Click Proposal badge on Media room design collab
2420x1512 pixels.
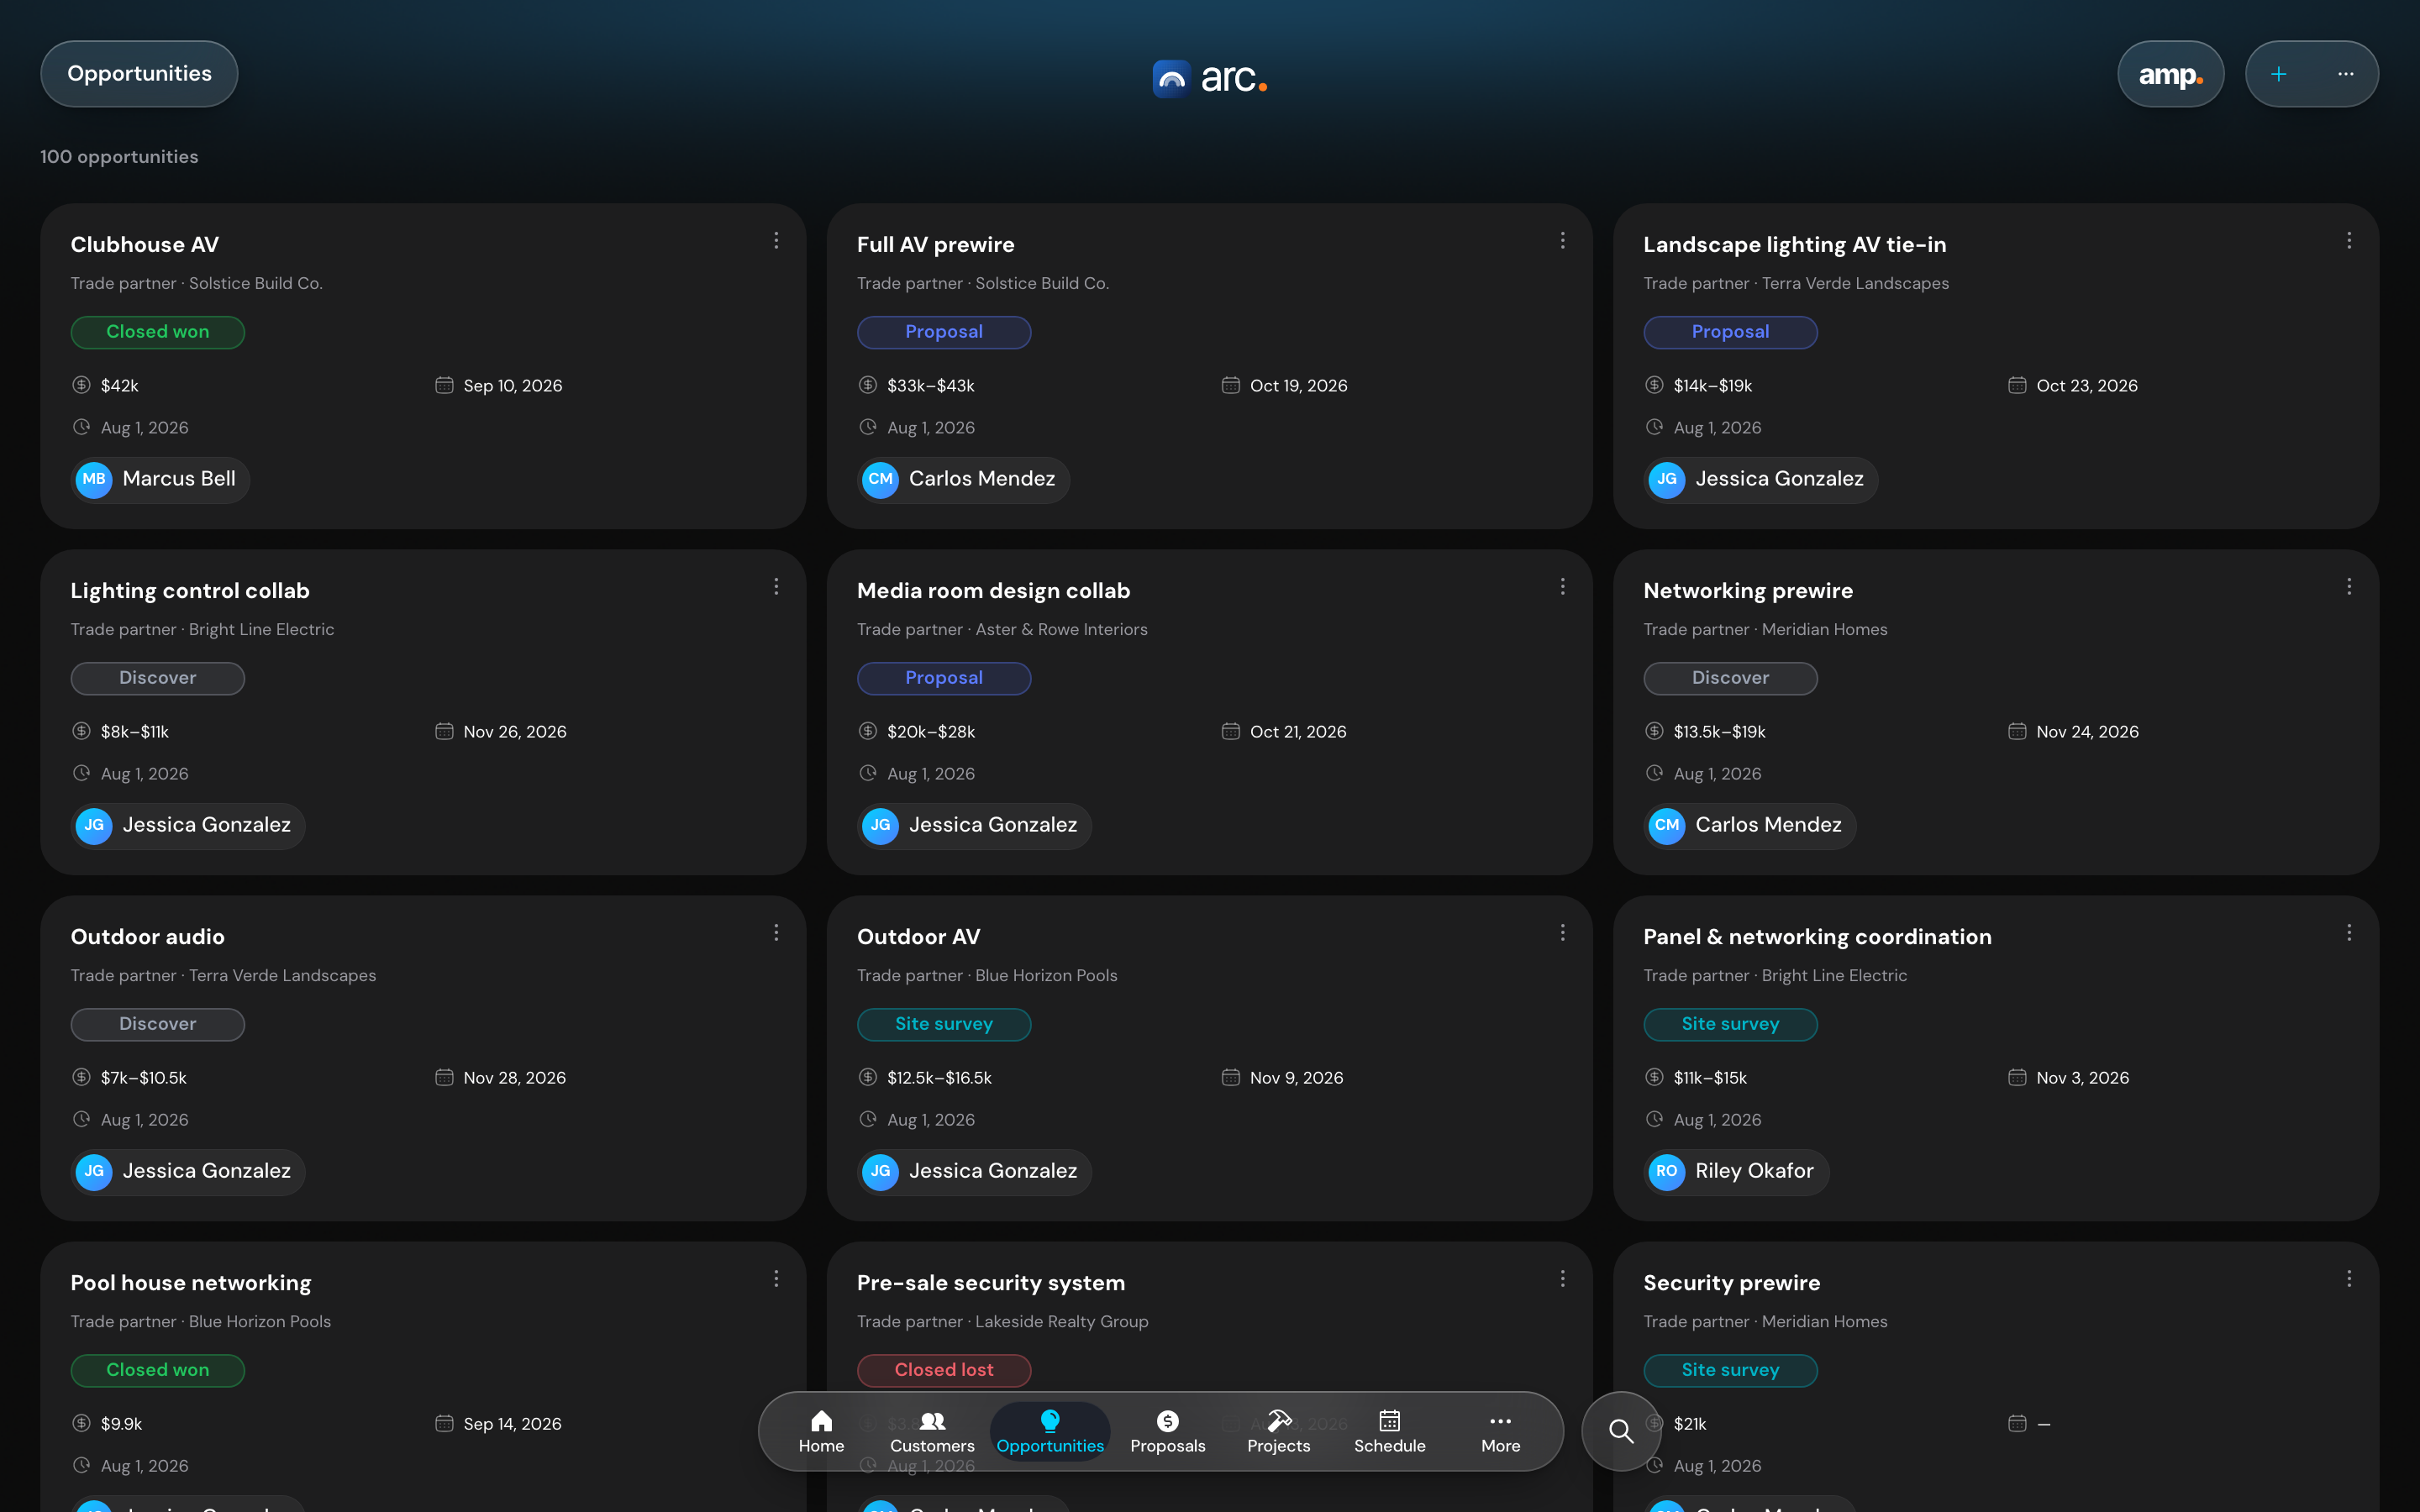(x=944, y=678)
